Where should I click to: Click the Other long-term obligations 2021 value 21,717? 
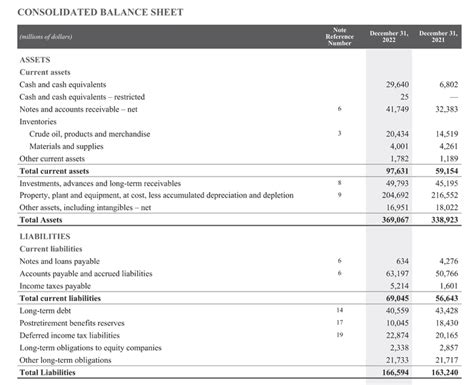[447, 360]
